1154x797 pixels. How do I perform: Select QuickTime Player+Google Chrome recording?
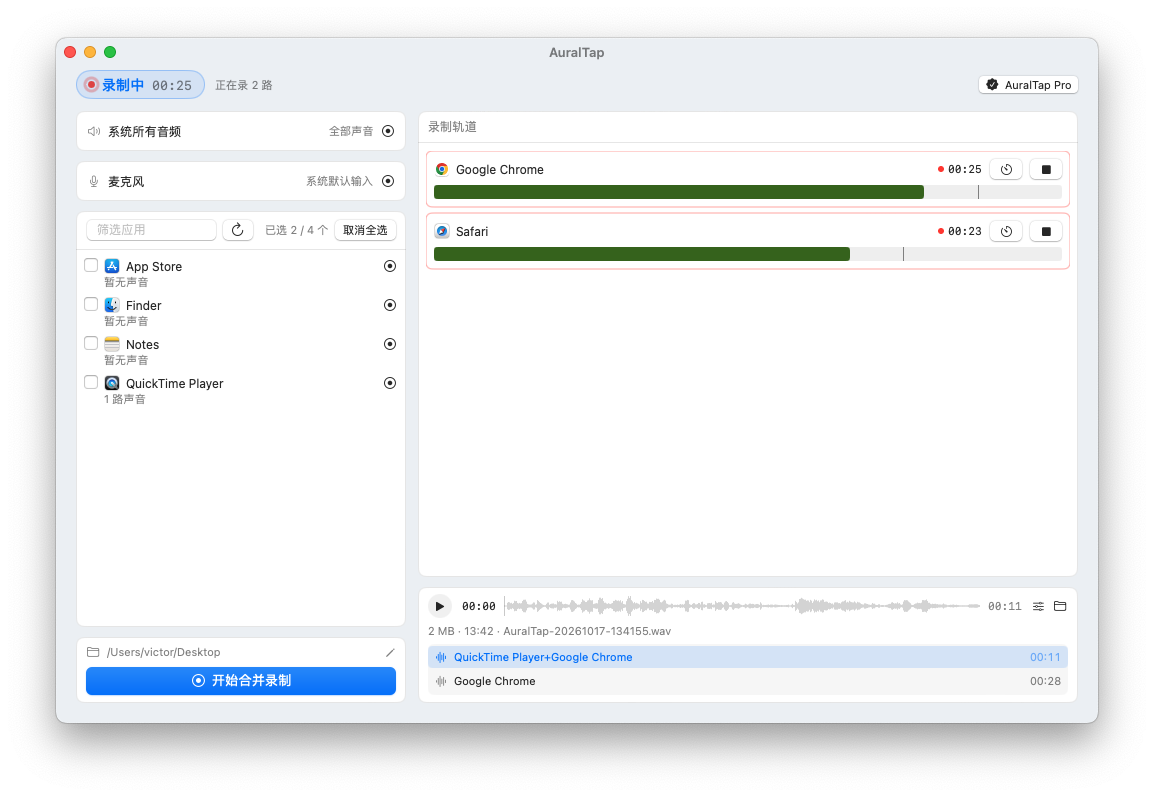748,657
